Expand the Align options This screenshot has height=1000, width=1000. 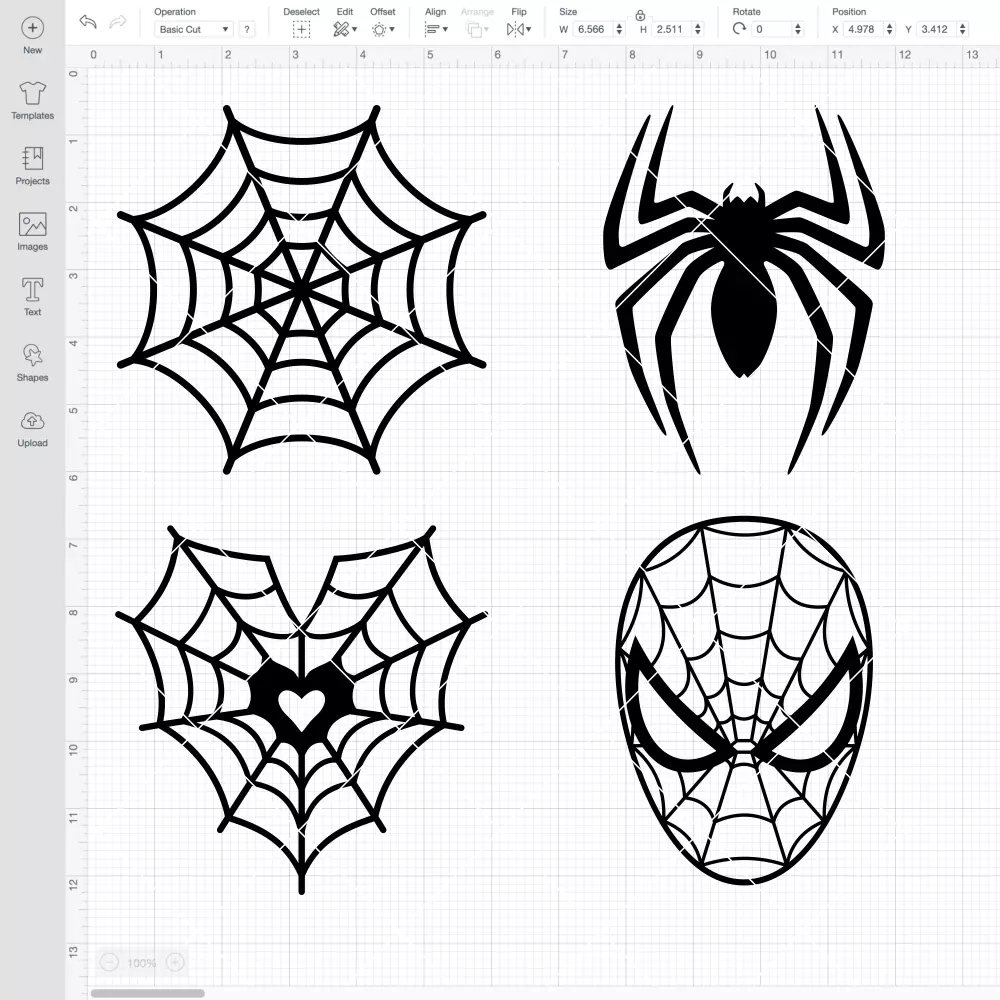(436, 29)
